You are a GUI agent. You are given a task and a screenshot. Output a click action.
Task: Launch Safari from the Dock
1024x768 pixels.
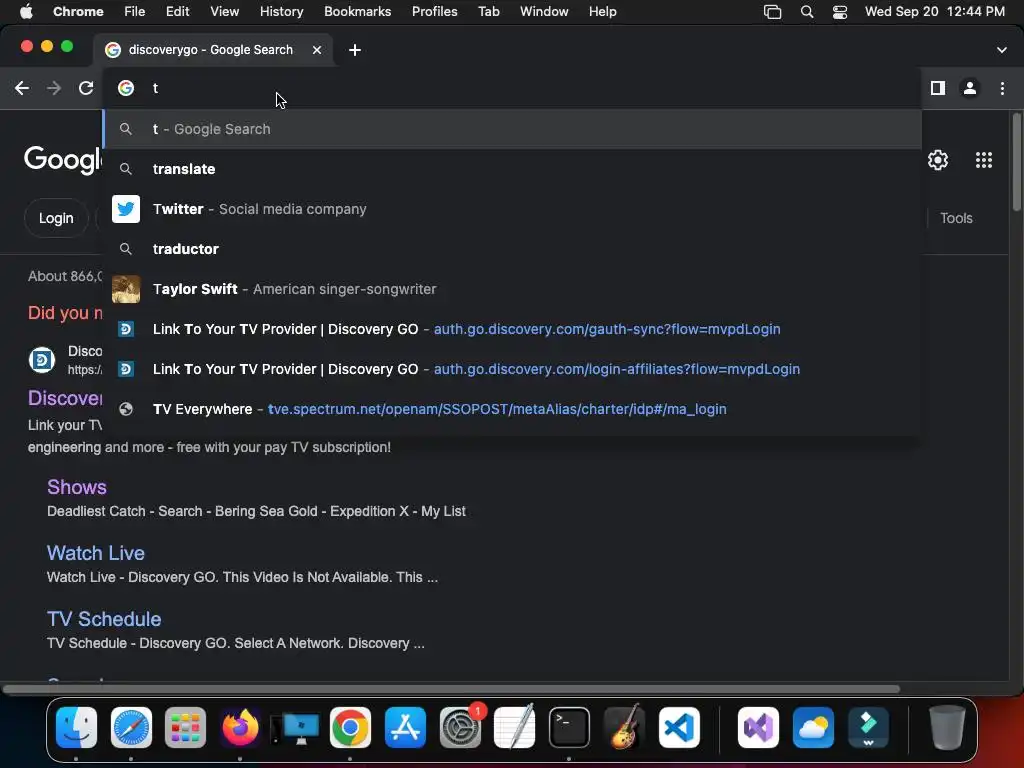coord(131,728)
